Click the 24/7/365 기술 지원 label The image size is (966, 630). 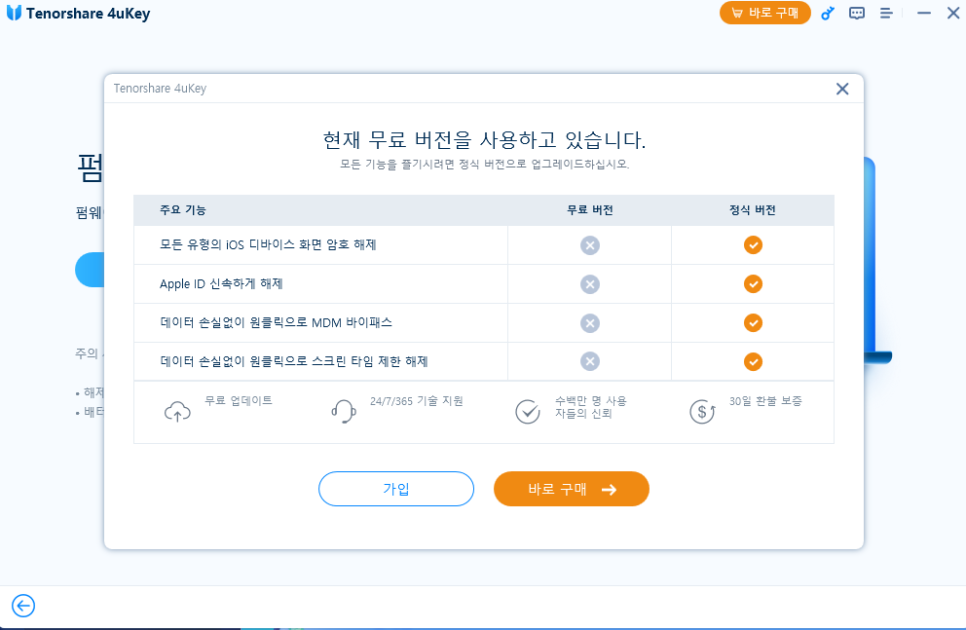[416, 401]
